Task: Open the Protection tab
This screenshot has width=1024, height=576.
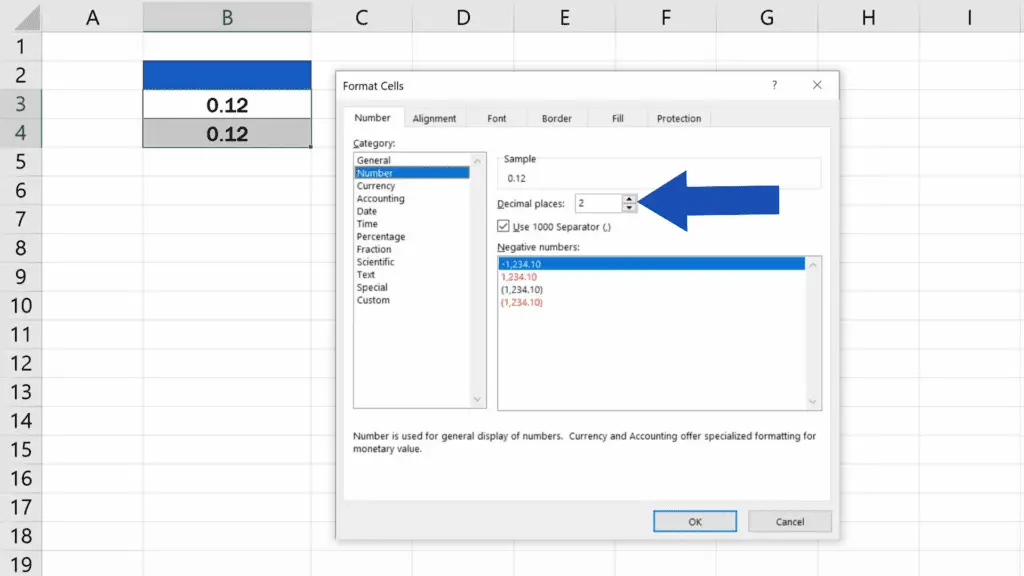Action: tap(679, 118)
